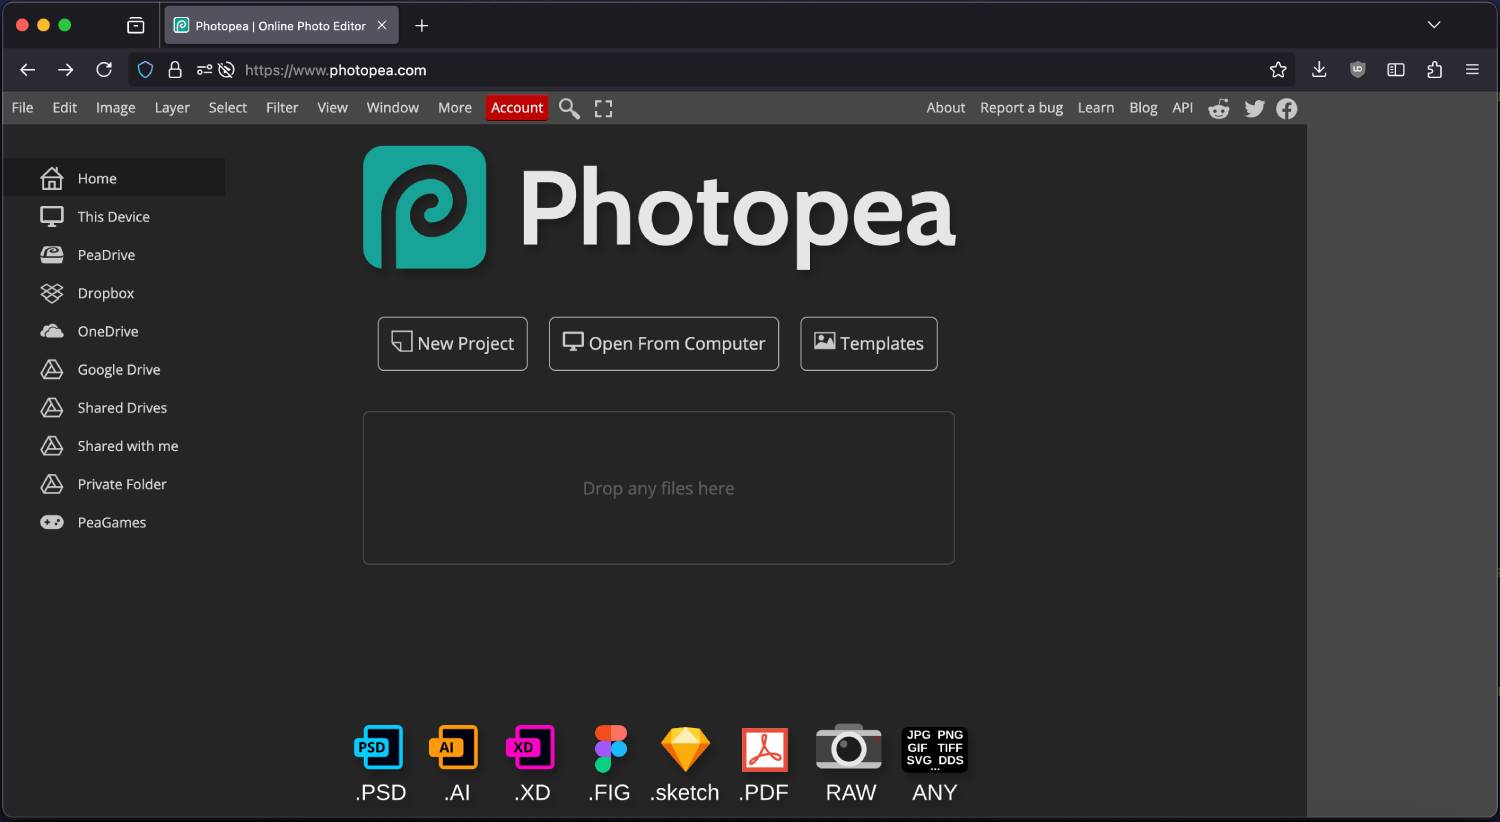The height and width of the screenshot is (822, 1500).
Task: Open the Blog link
Action: (1143, 108)
